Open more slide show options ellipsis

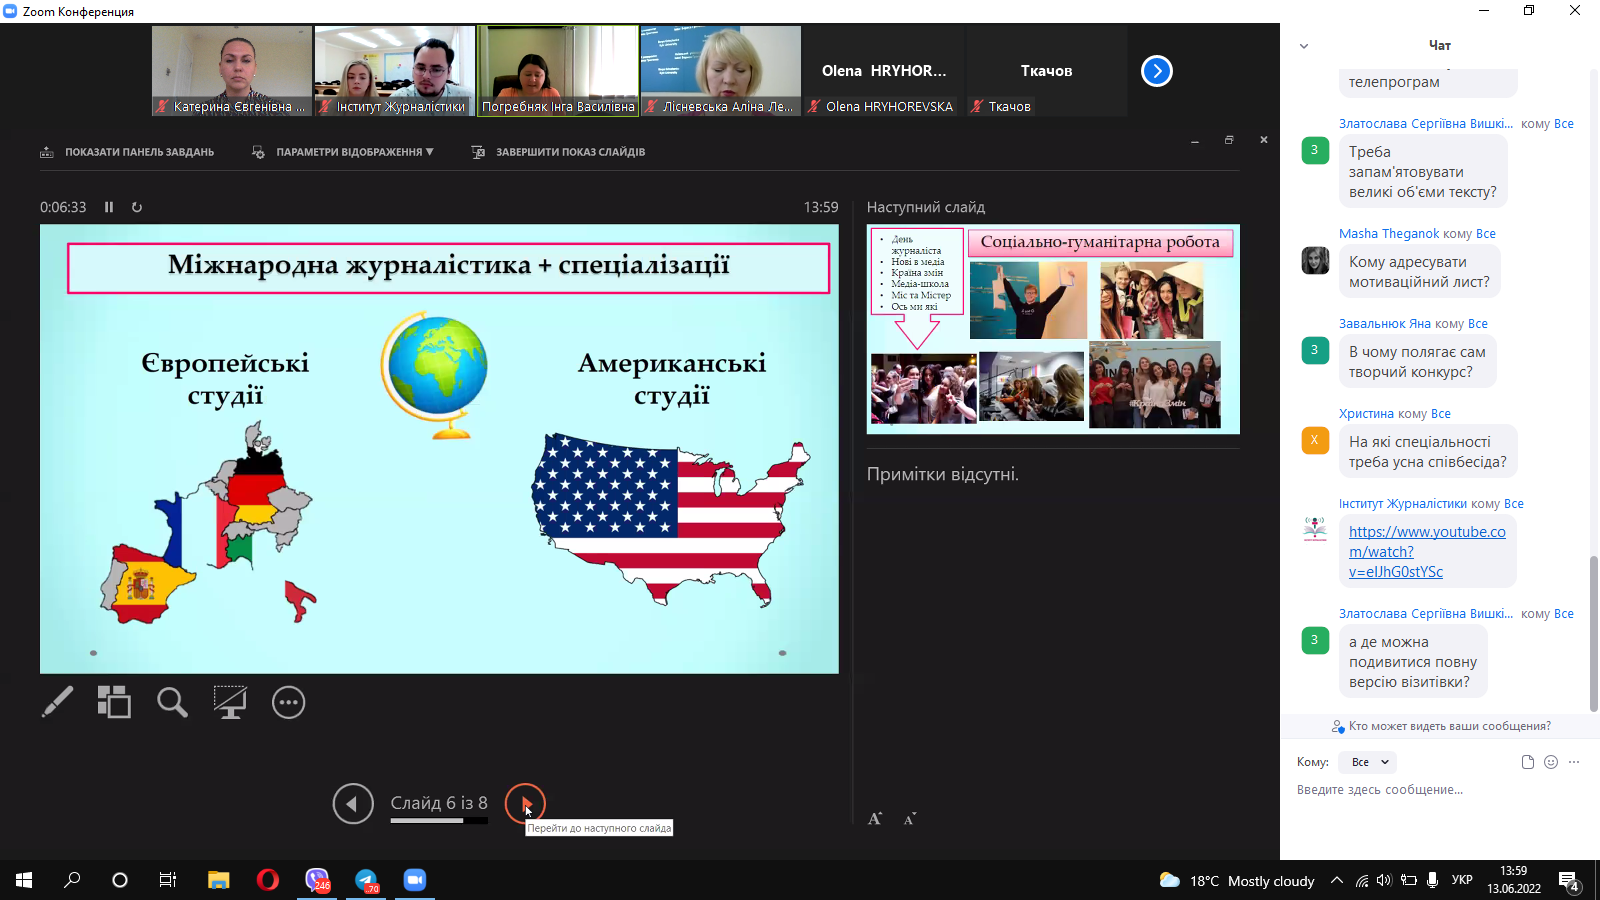(288, 702)
